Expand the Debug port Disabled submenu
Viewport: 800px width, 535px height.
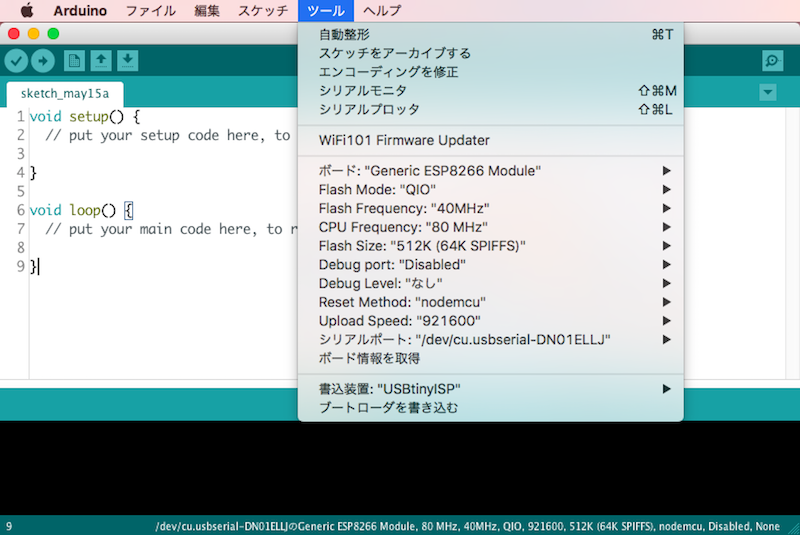point(490,265)
